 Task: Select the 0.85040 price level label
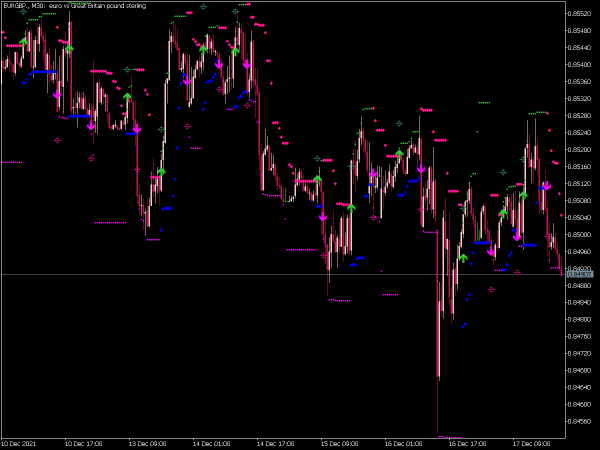[579, 217]
